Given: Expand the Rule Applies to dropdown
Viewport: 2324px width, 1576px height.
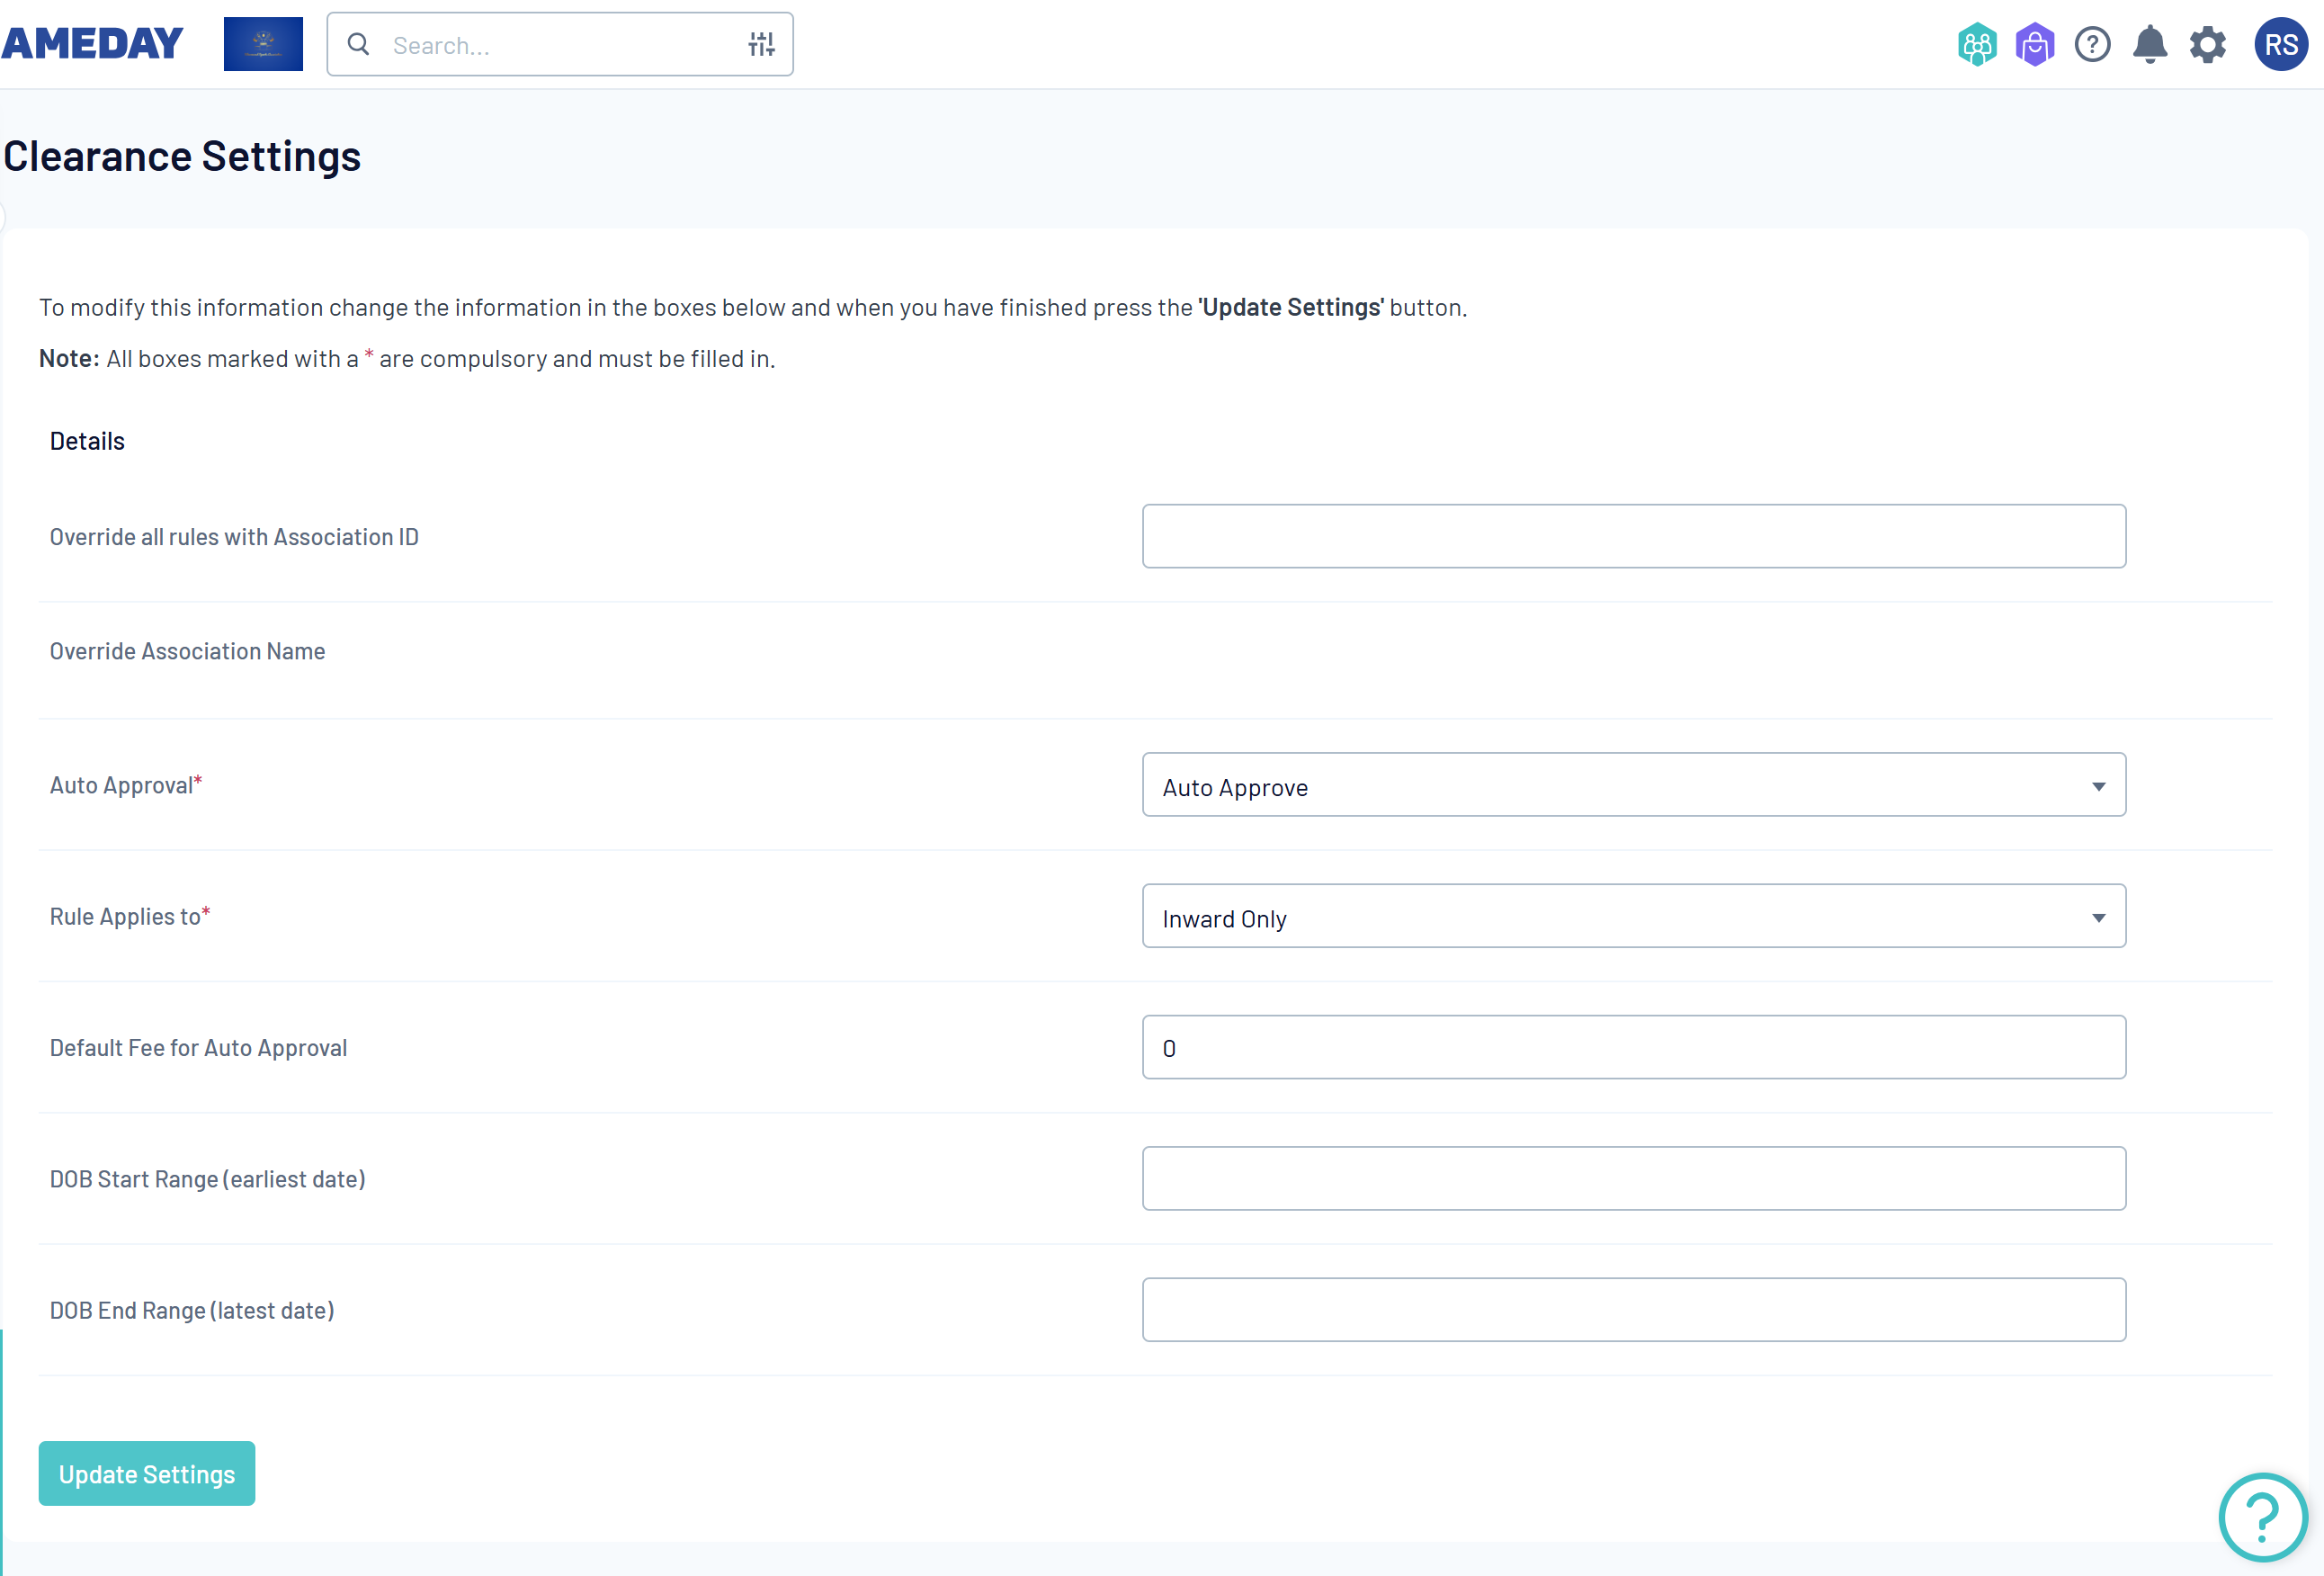Looking at the screenshot, I should tap(1632, 917).
